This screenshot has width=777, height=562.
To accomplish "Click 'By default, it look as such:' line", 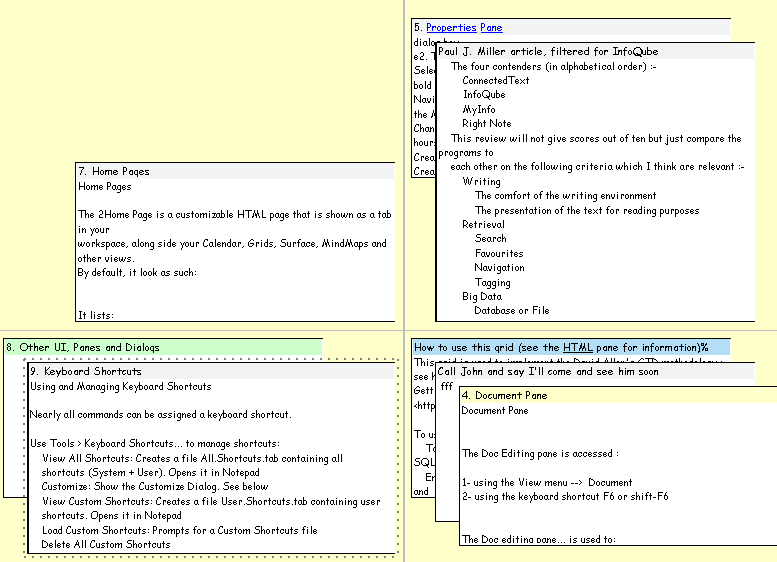I will (137, 273).
